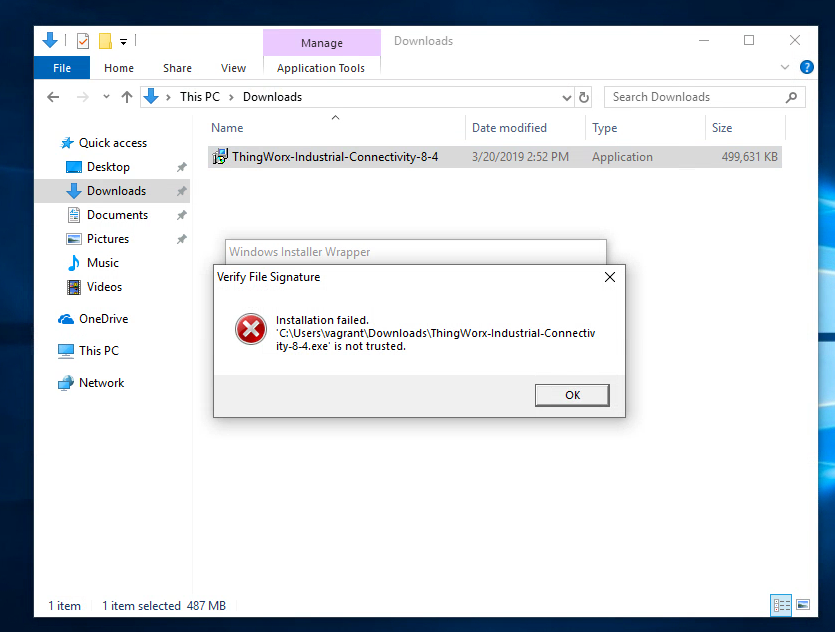Image resolution: width=835 pixels, height=632 pixels.
Task: Click OK in the Verify File Signature dialog
Action: (x=572, y=395)
